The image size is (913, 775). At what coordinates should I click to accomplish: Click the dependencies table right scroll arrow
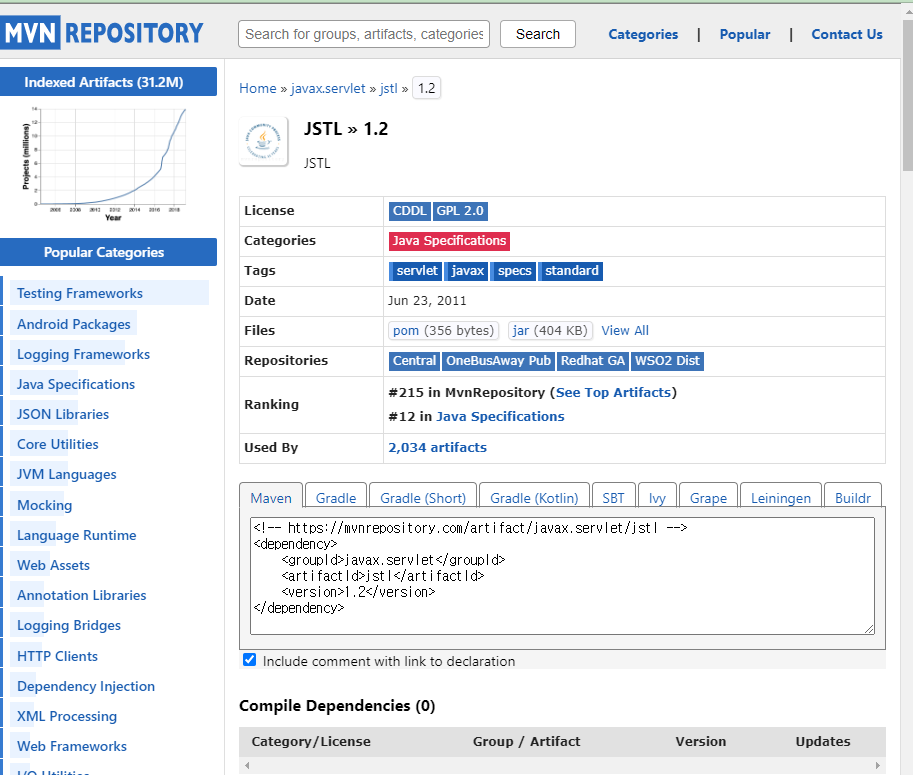pyautogui.click(x=877, y=766)
